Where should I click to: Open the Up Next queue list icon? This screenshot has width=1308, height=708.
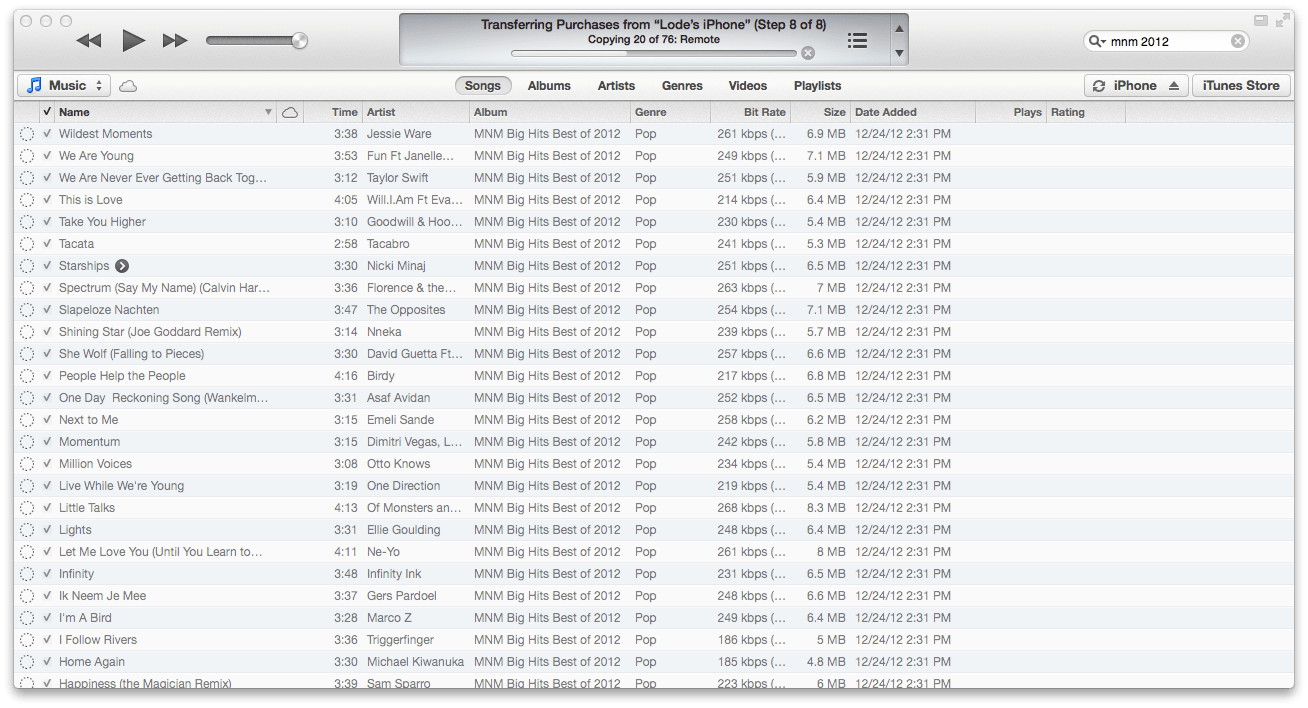tap(857, 40)
